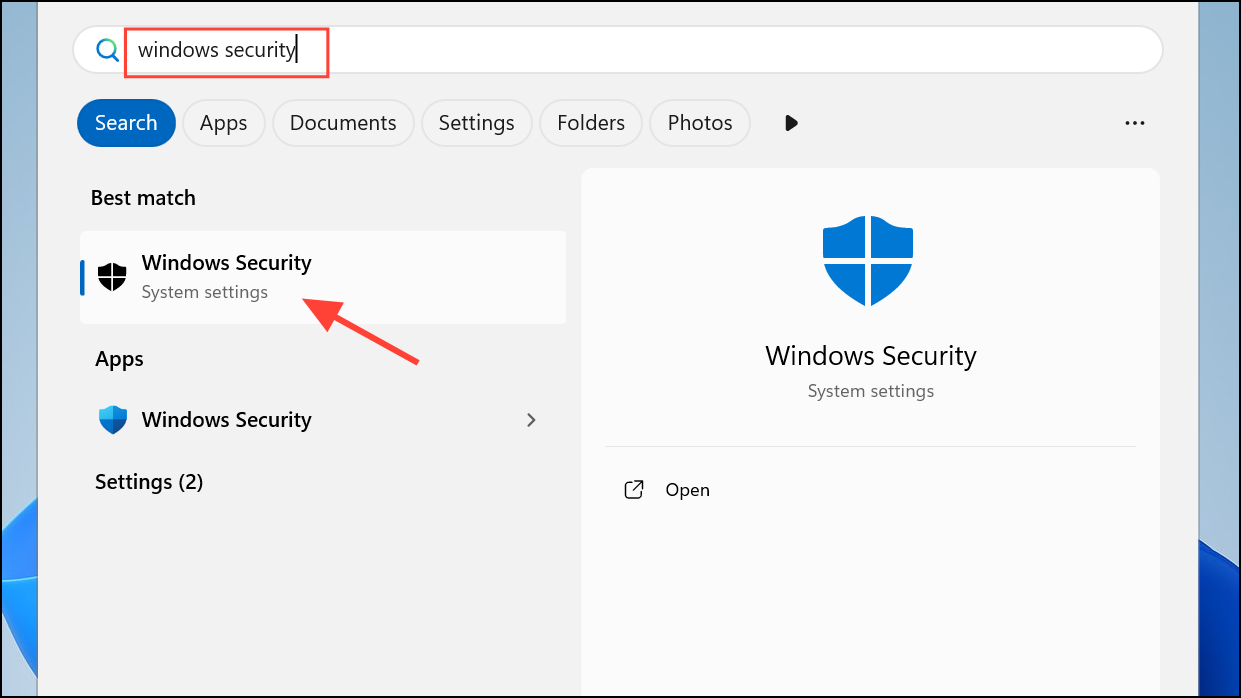
Task: Click the large blue shield in preview pane
Action: tap(868, 262)
